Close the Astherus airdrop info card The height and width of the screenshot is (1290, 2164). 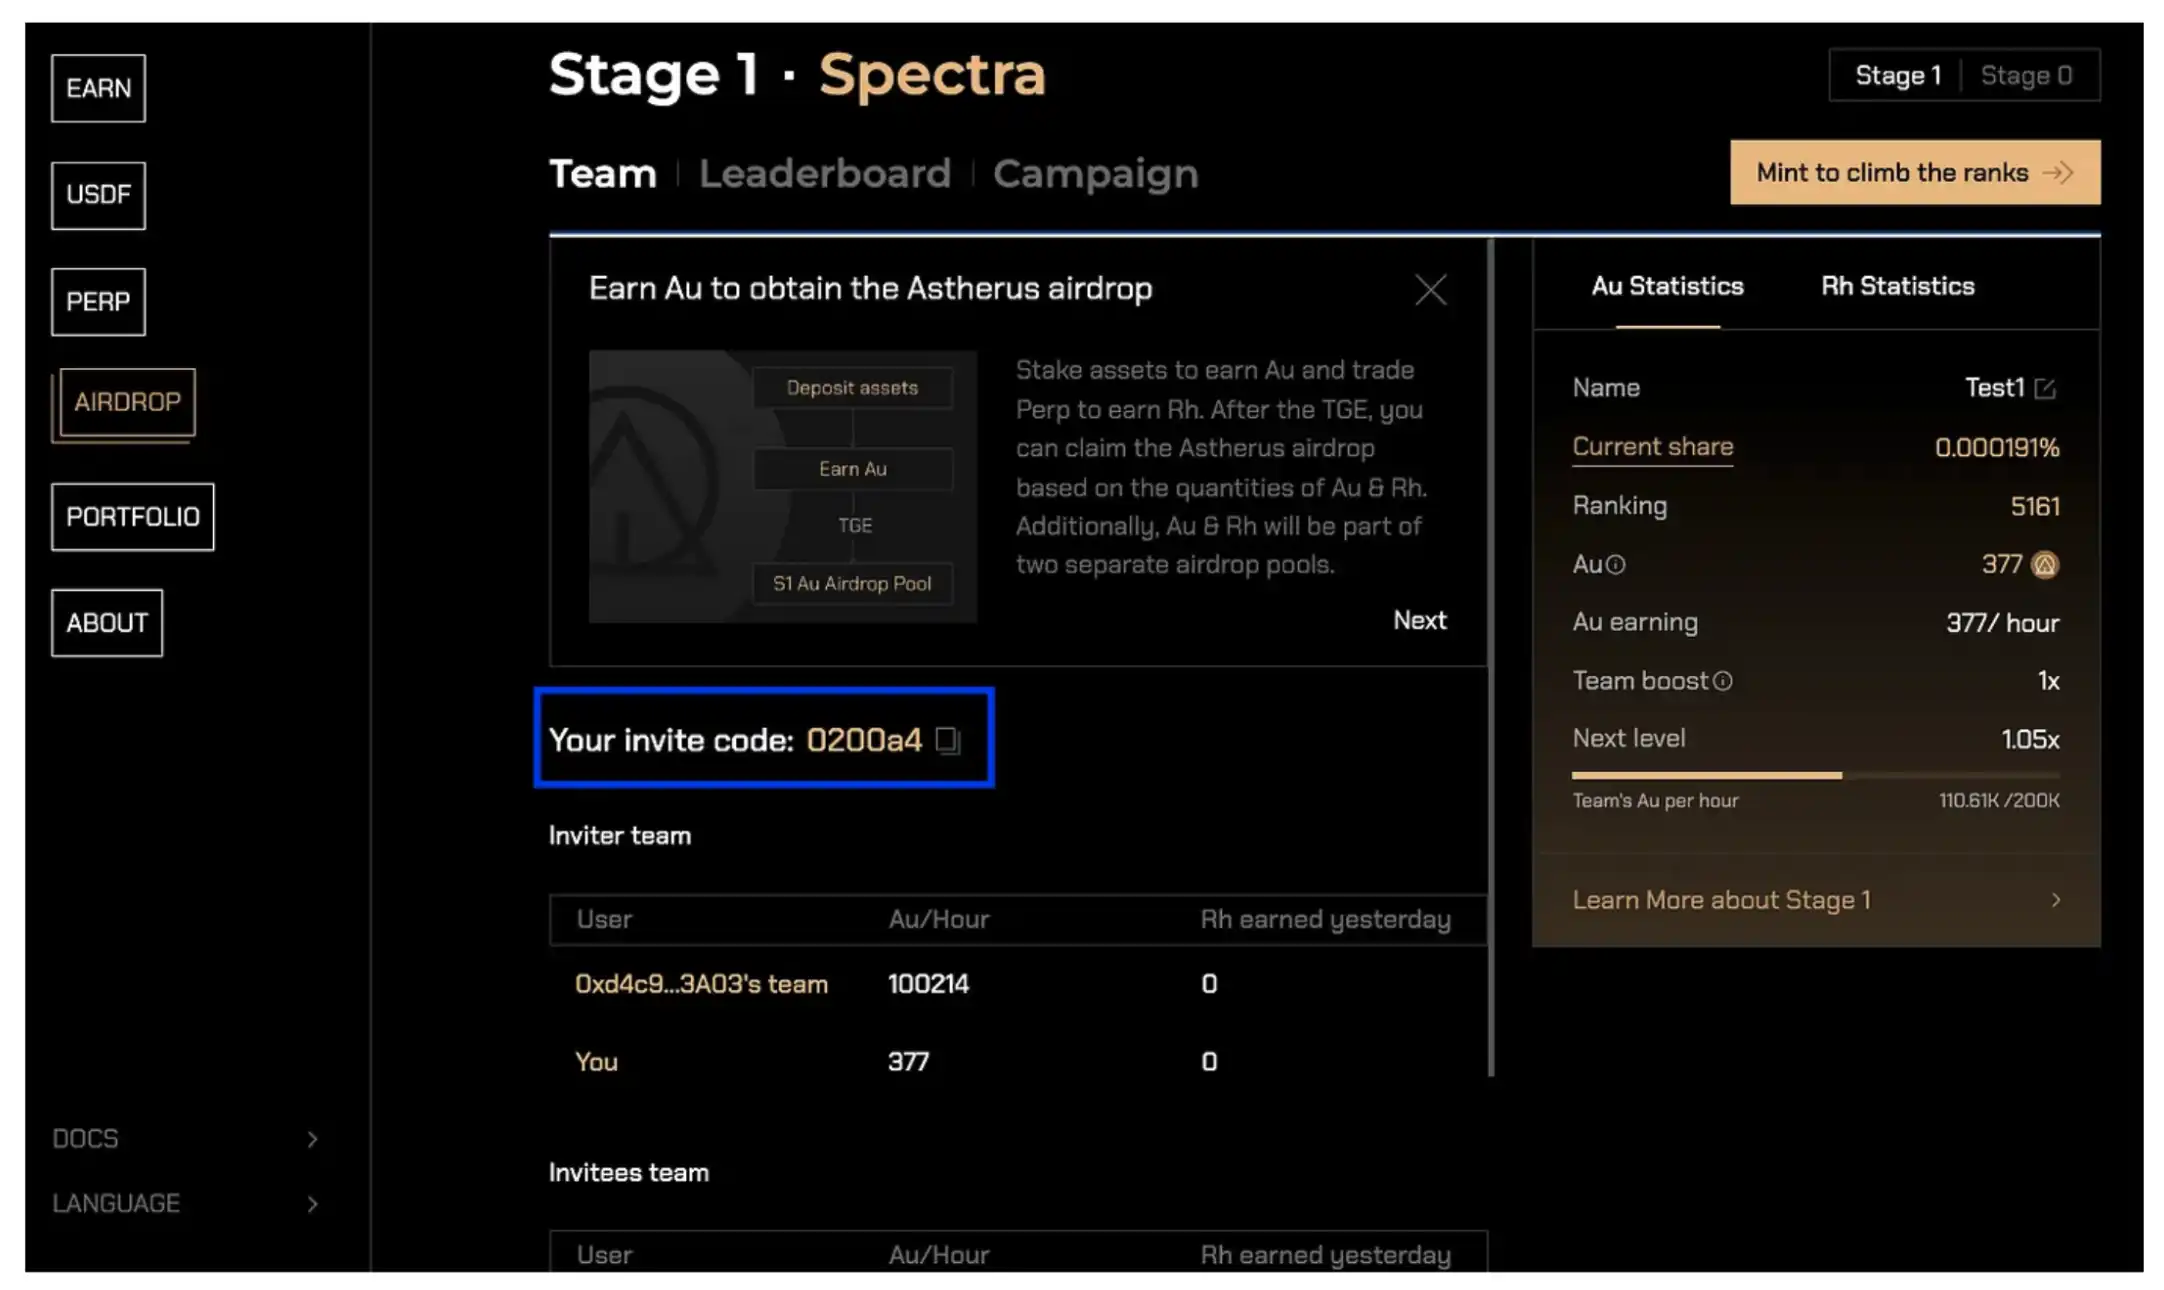[1430, 290]
